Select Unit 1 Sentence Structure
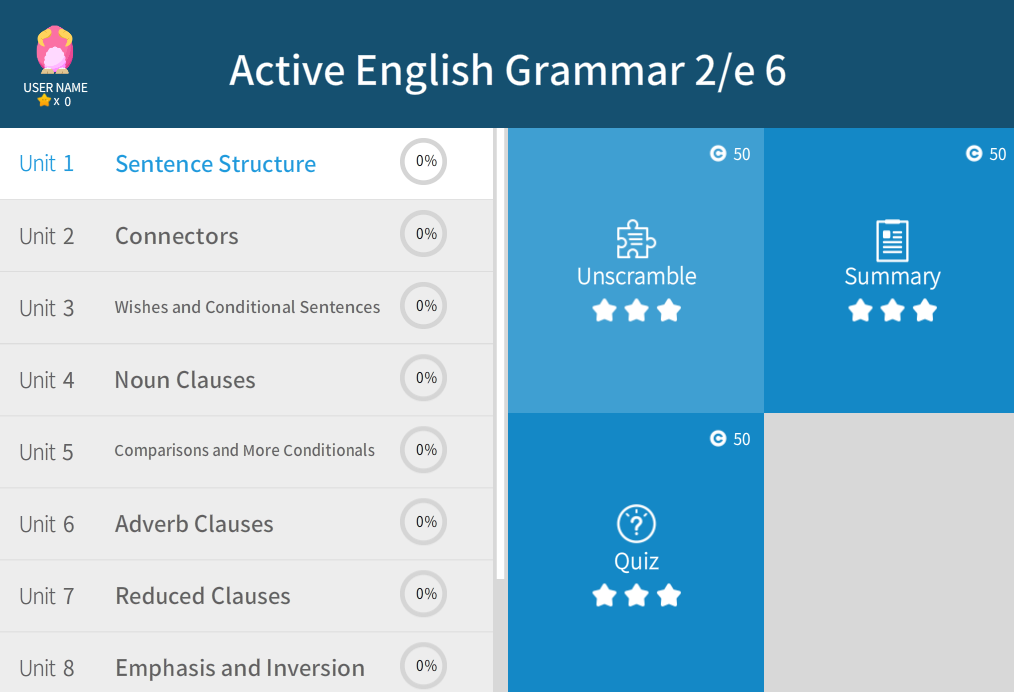 point(215,164)
